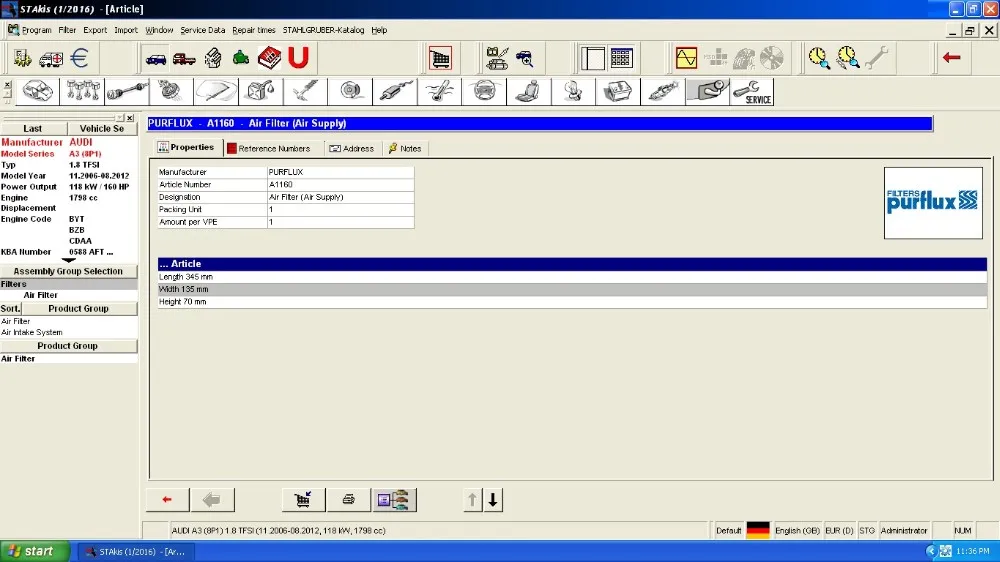
Task: Click the greyed-out up arrow button
Action: (x=472, y=500)
